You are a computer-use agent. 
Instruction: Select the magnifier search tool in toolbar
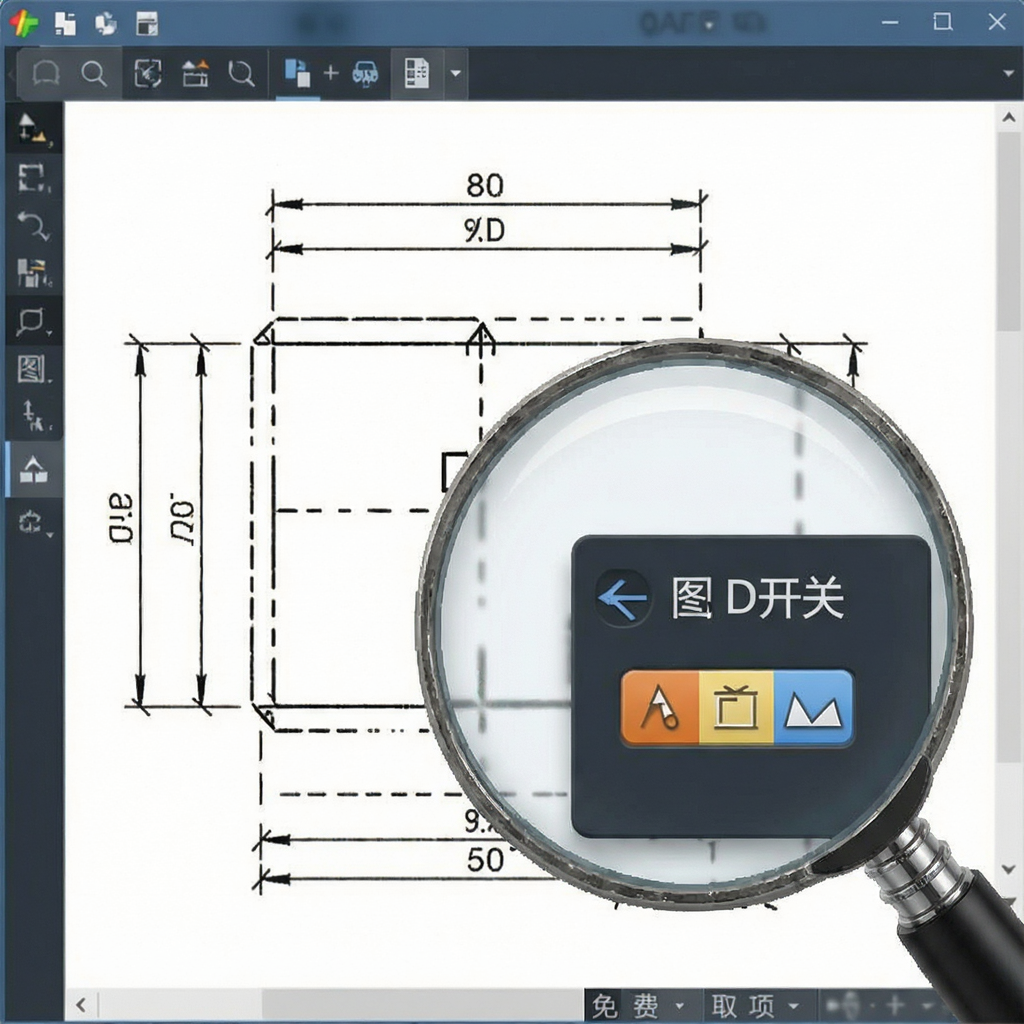[94, 74]
